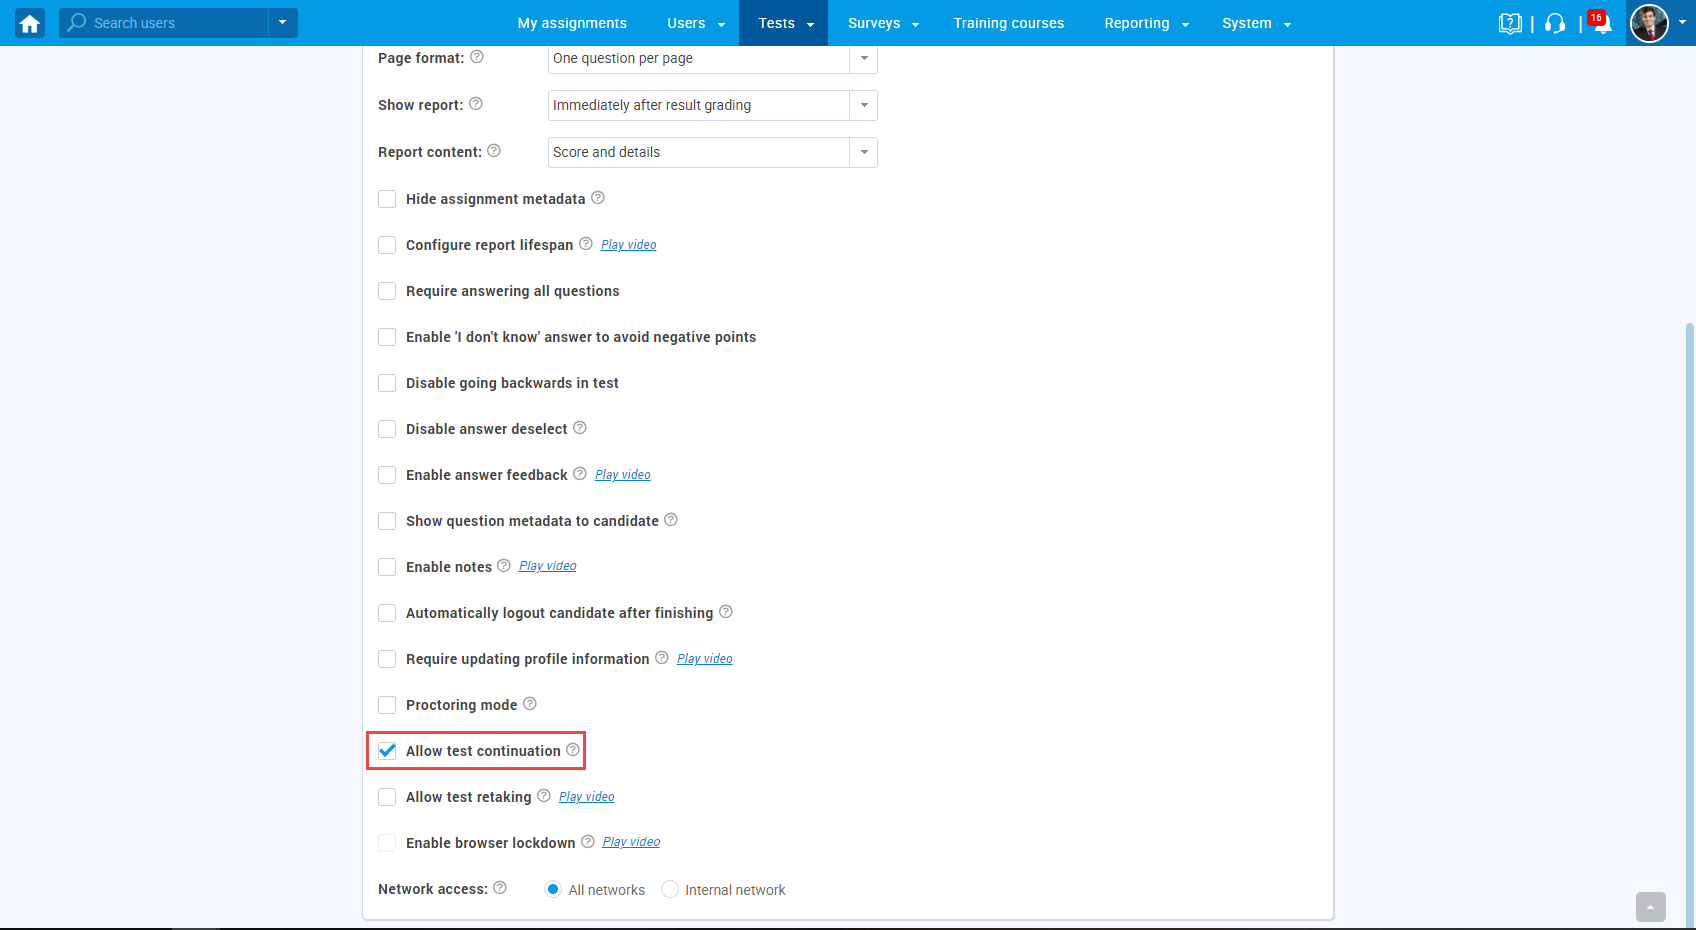Click help icon next to Proctoring mode
Viewport: 1696px width, 930px height.
point(530,704)
